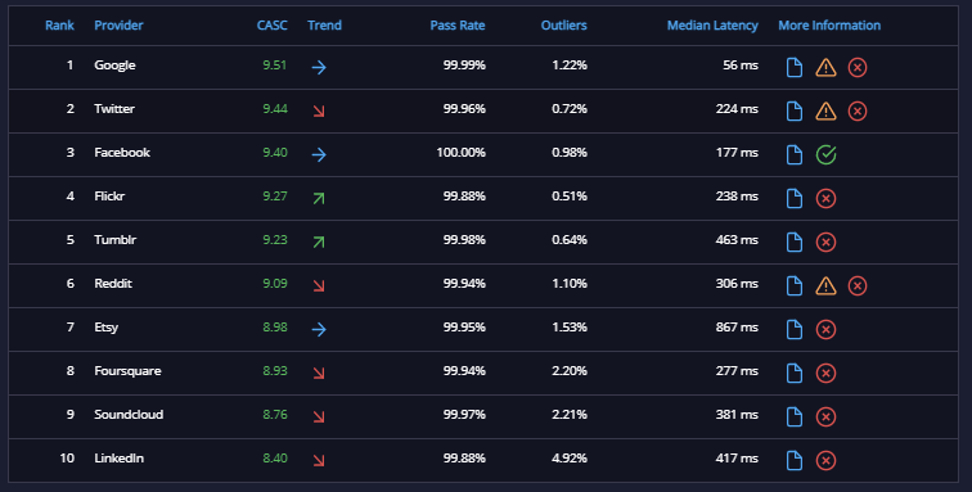Screen dimensions: 972x493
Task: Select the Twitter provider name
Action: click(x=114, y=109)
